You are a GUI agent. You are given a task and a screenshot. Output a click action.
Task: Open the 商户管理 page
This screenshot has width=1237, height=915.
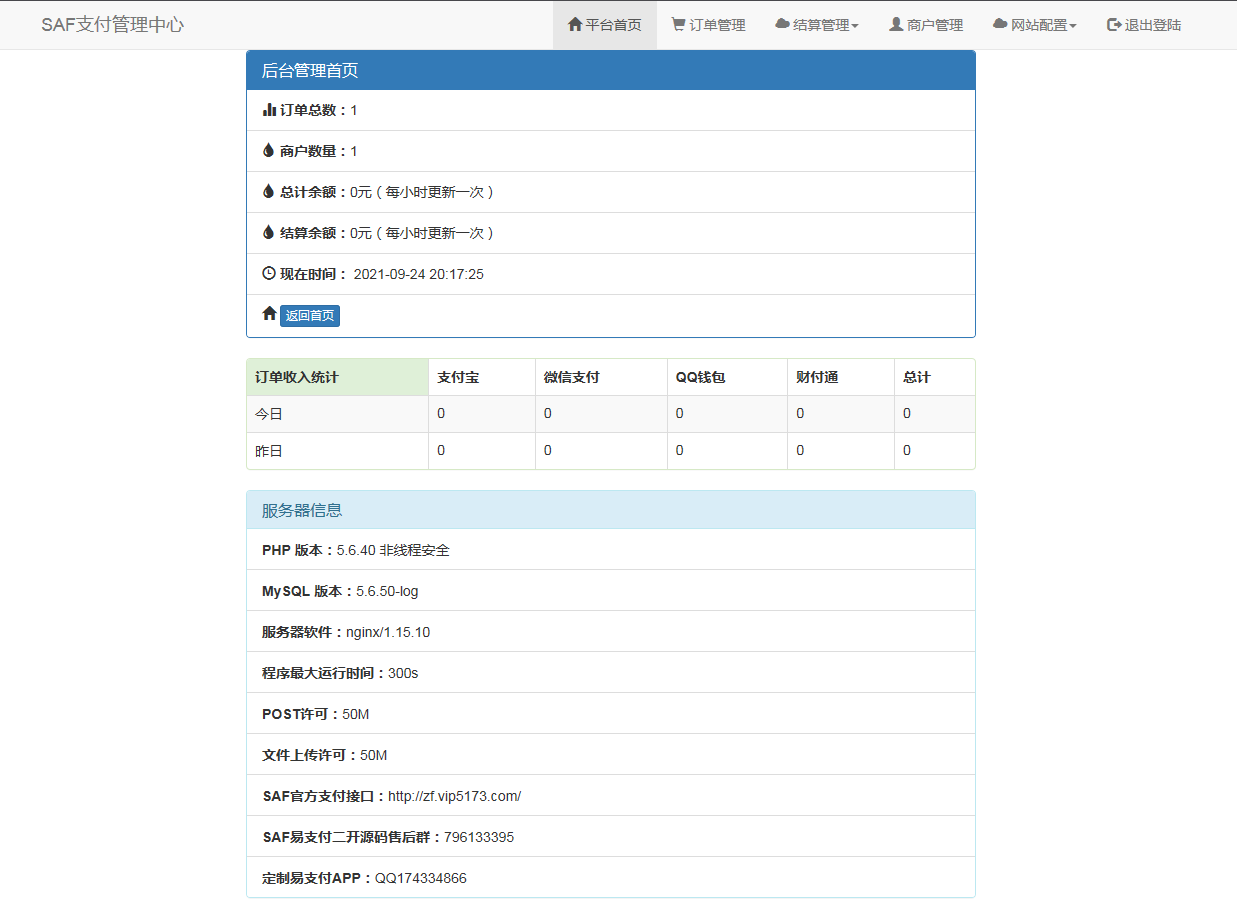[x=925, y=24]
